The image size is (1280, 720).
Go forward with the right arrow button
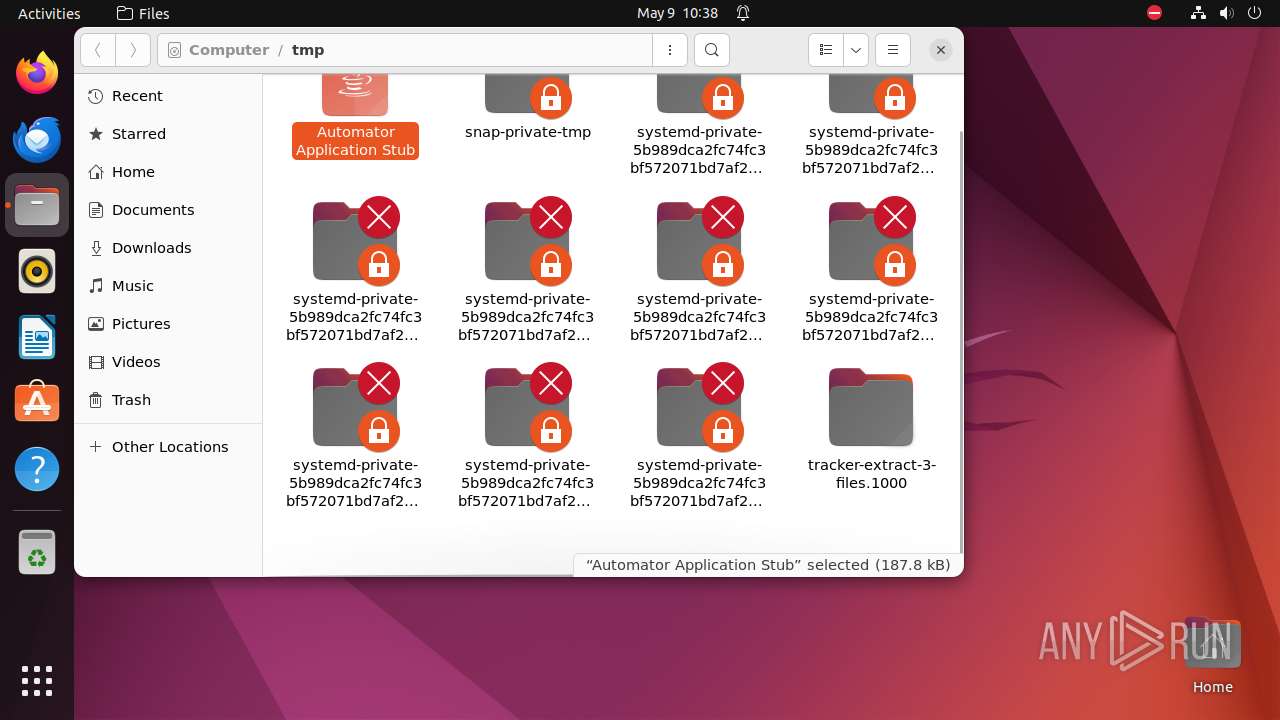pos(133,50)
